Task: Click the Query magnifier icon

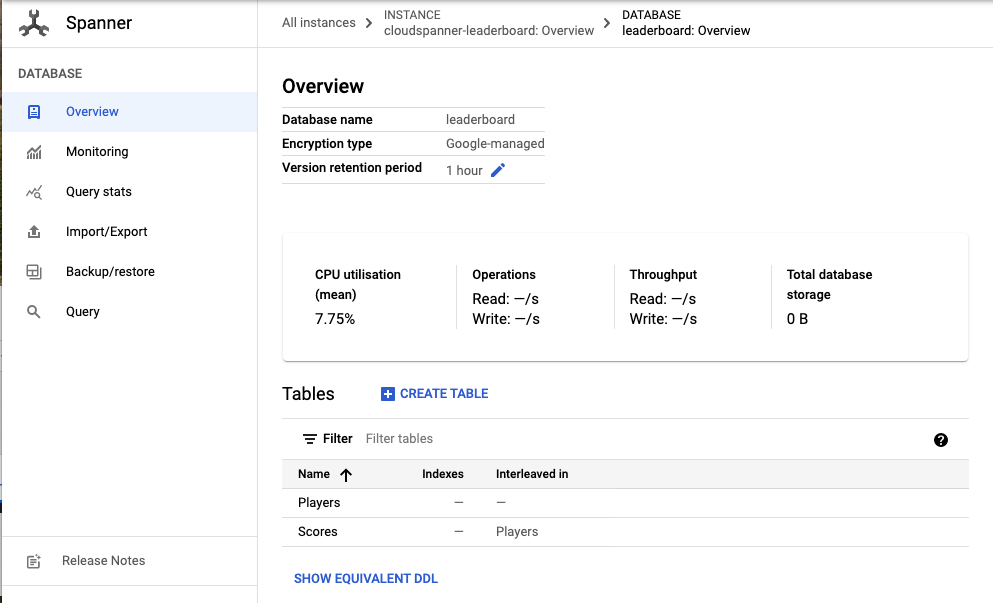Action: [34, 312]
